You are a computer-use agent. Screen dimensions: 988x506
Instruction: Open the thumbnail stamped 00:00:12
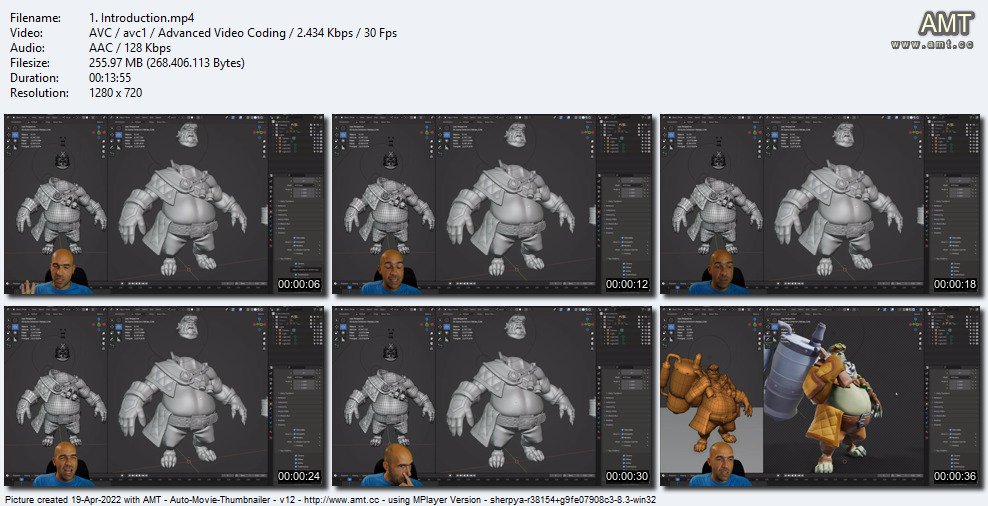click(492, 204)
